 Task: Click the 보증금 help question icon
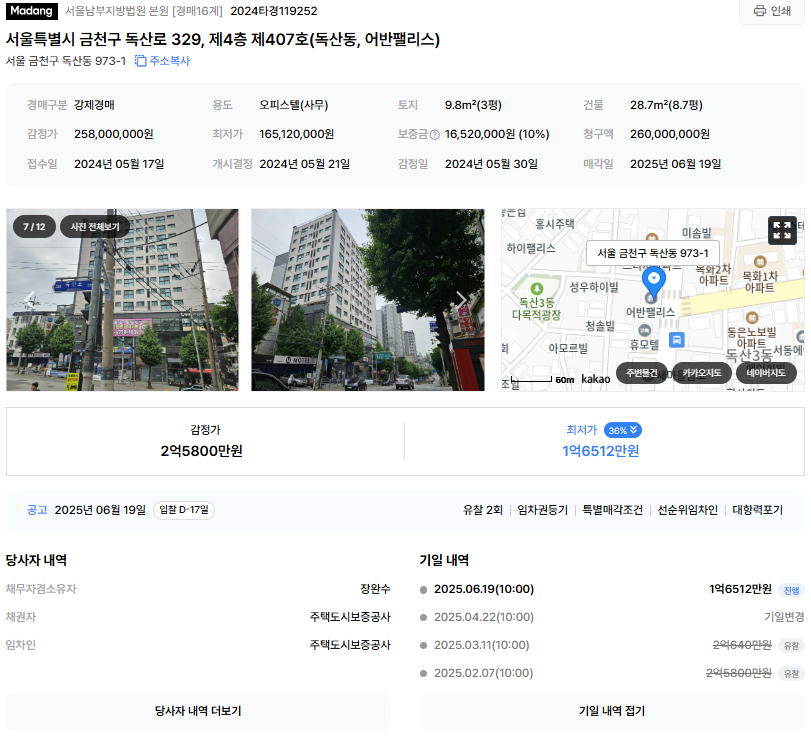(434, 135)
